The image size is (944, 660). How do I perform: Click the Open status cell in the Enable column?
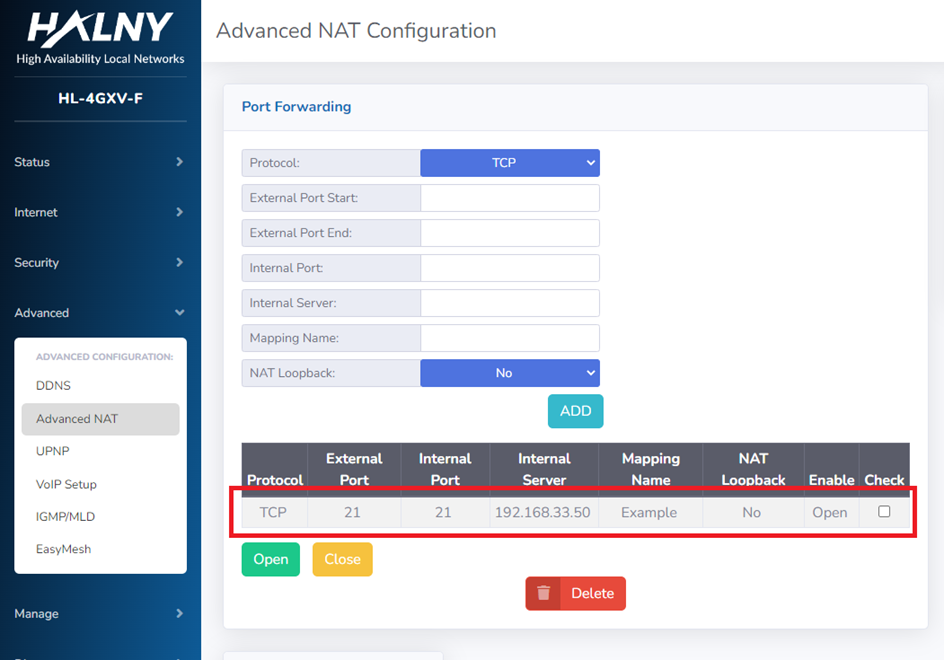[830, 512]
